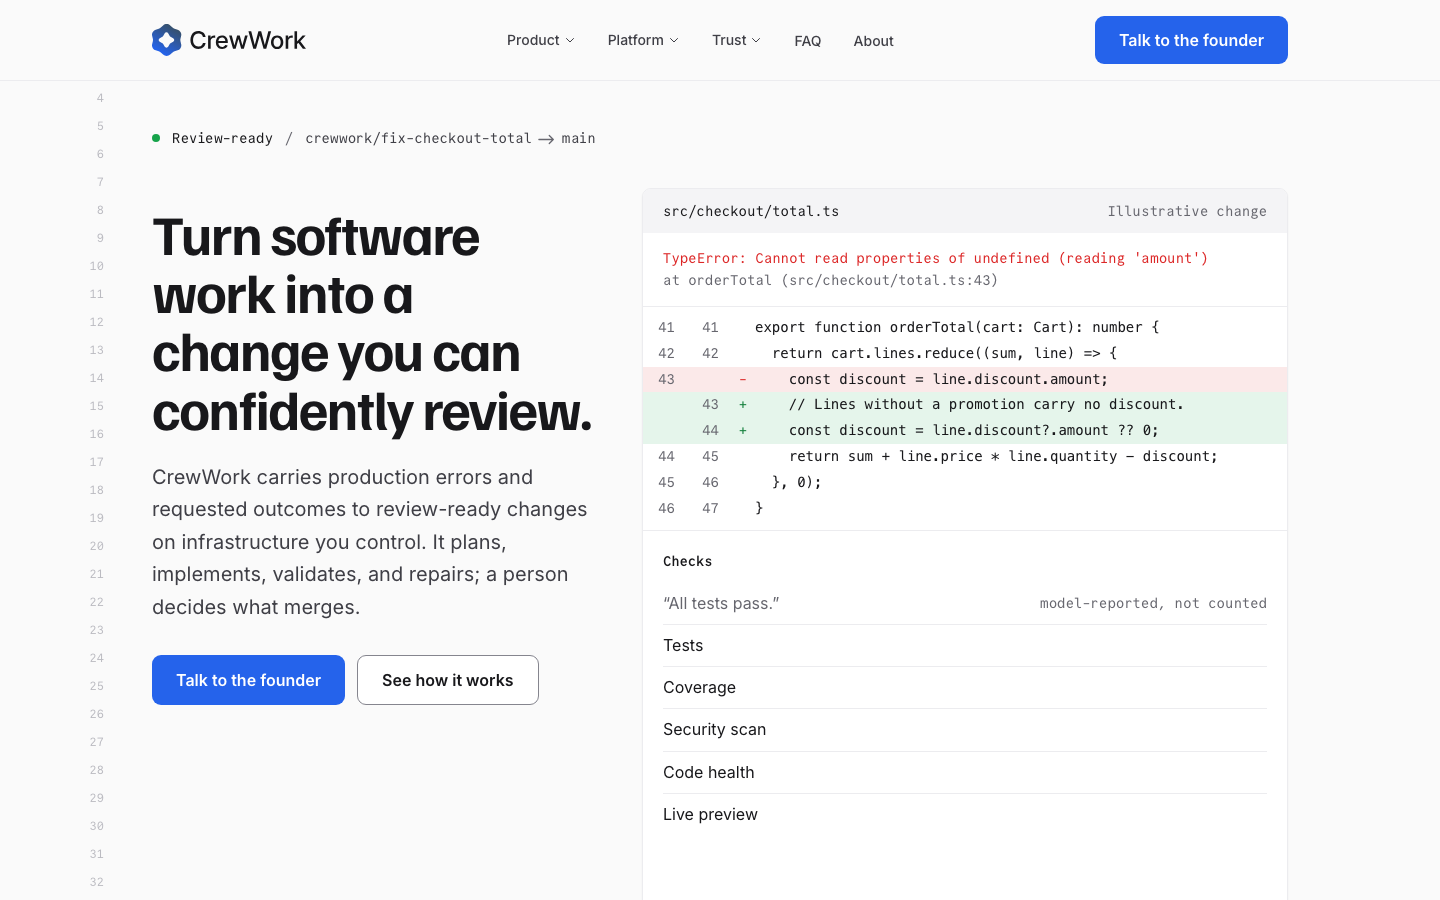Select the Code health check row
The image size is (1440, 900).
pos(965,773)
